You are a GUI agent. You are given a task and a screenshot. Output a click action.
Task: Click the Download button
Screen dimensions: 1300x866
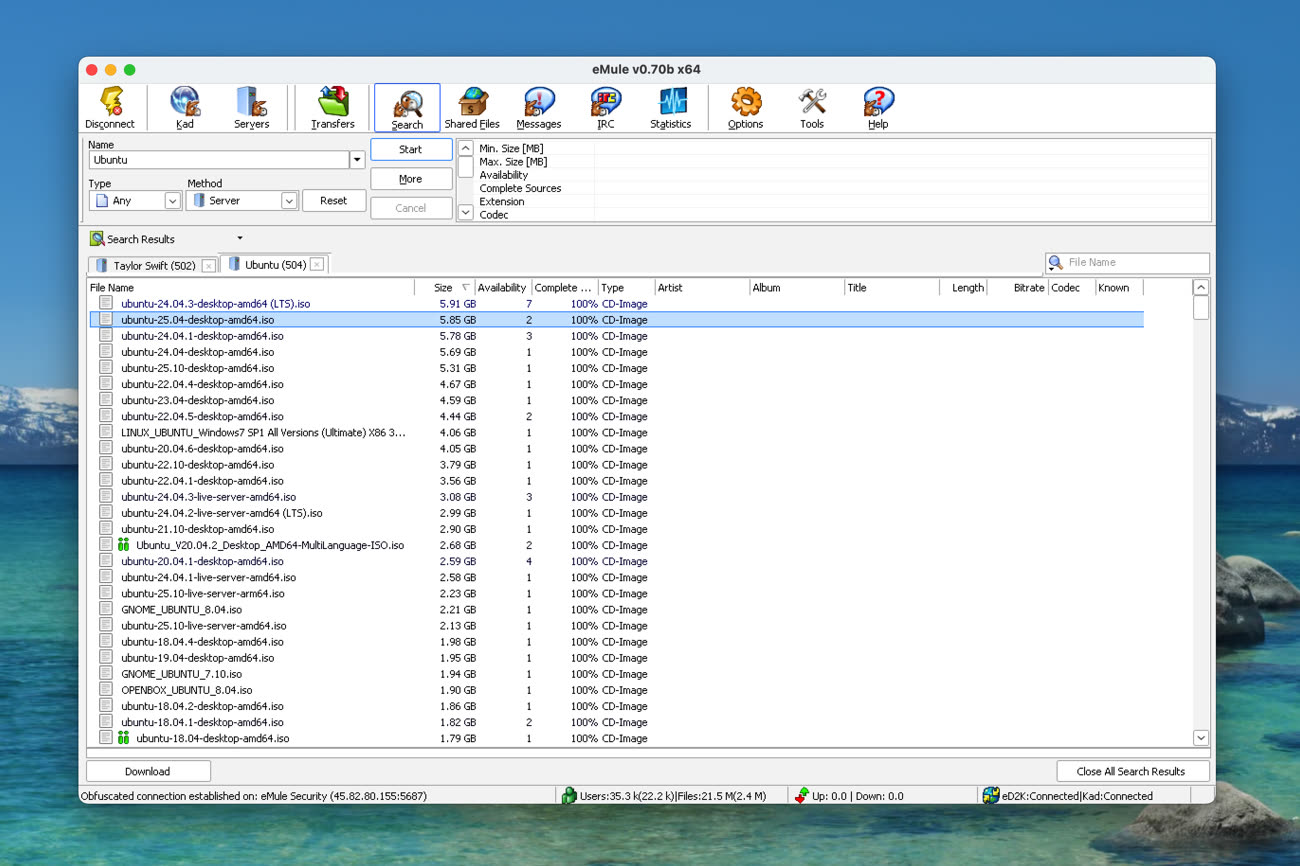tap(148, 771)
